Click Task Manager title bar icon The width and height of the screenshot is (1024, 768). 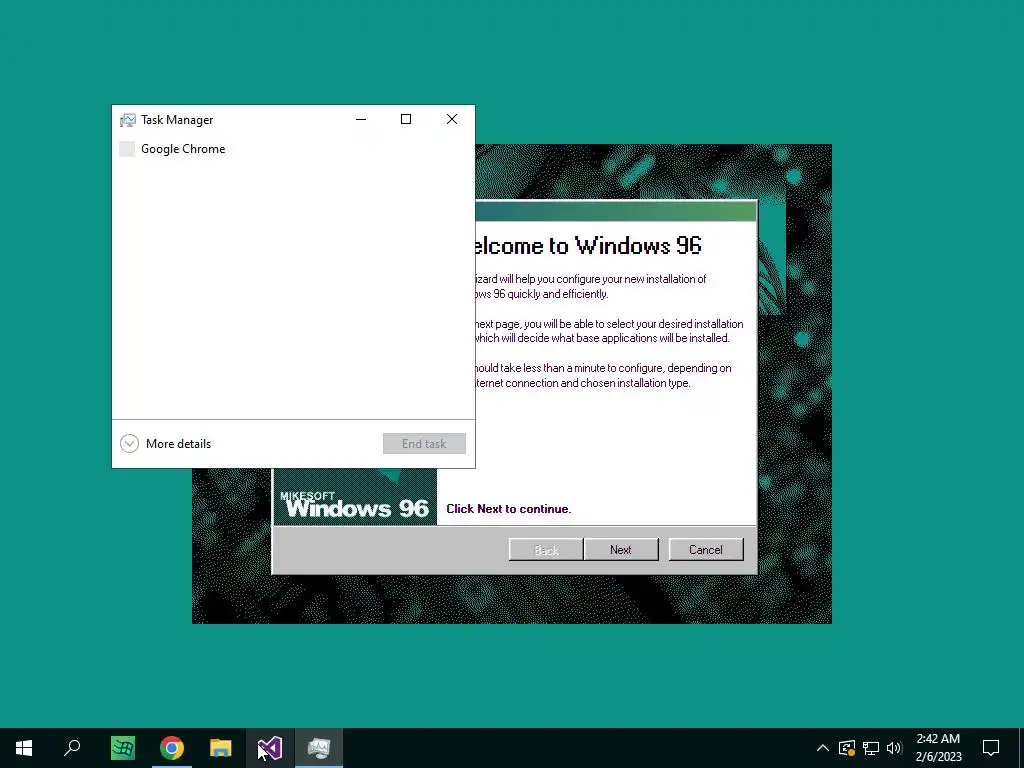tap(128, 120)
